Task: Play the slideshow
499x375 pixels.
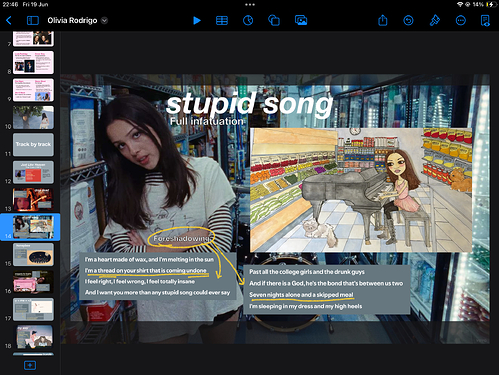Action: point(197,20)
